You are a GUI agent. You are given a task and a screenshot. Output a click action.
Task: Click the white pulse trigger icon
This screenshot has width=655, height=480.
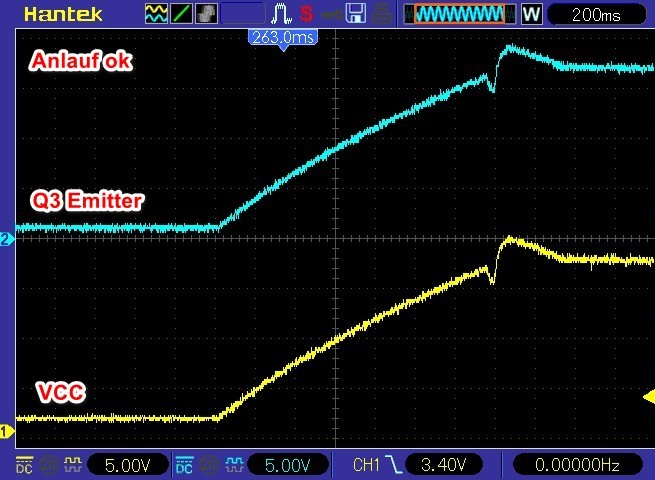[x=282, y=15]
